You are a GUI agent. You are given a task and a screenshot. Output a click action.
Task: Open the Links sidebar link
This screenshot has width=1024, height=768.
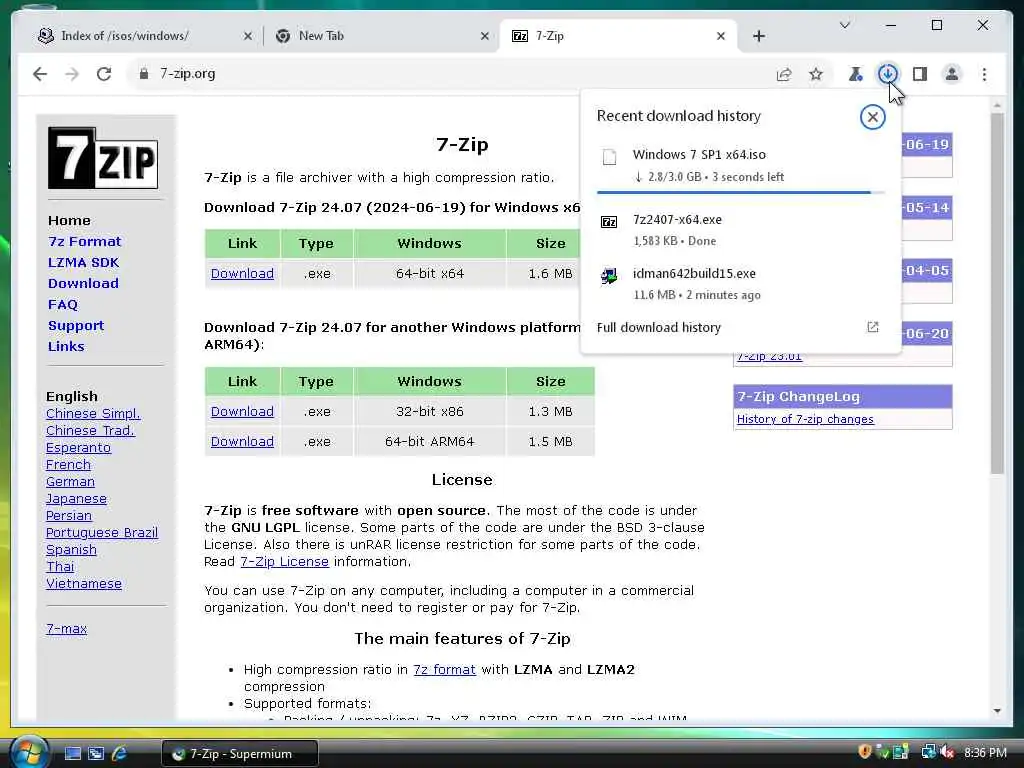point(66,346)
